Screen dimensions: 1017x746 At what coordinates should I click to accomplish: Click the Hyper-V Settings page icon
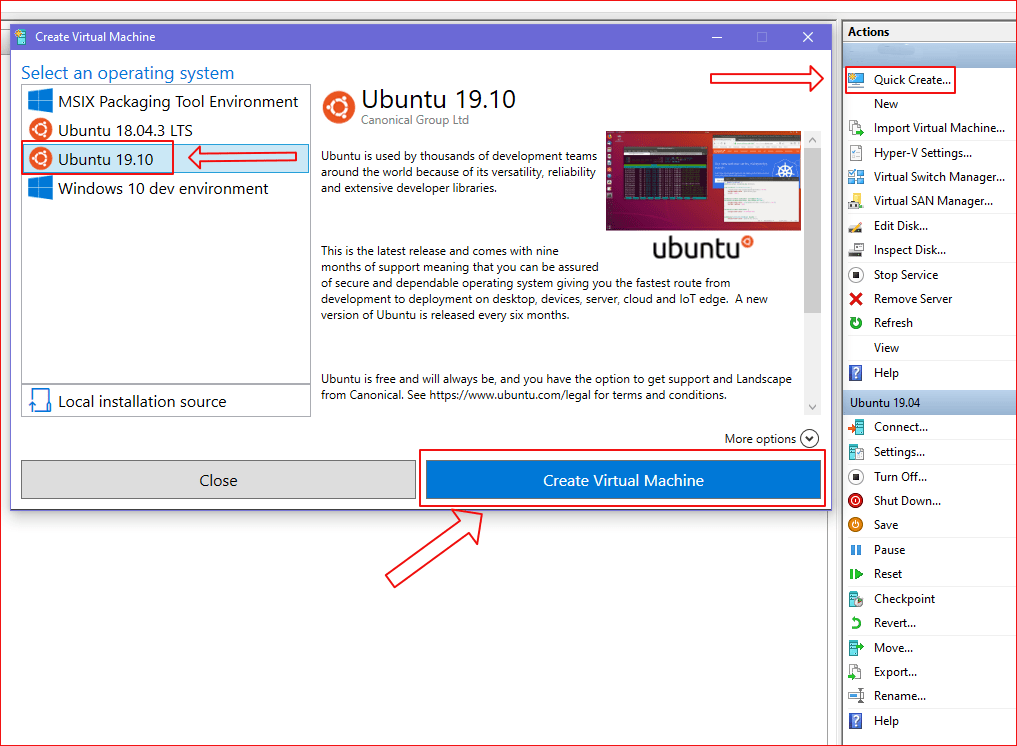point(856,152)
